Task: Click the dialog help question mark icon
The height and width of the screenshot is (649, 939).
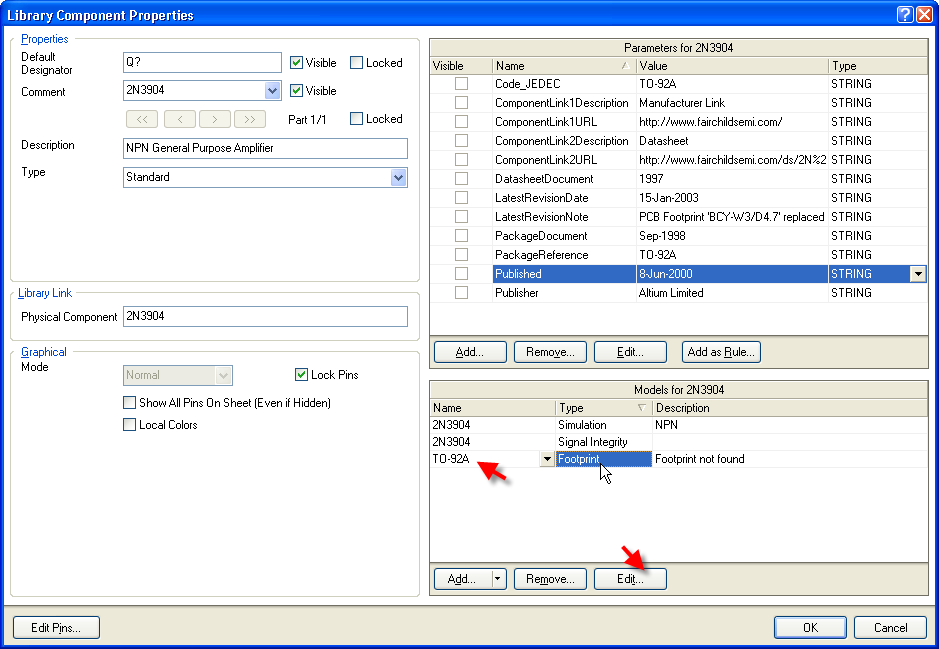Action: [x=905, y=15]
